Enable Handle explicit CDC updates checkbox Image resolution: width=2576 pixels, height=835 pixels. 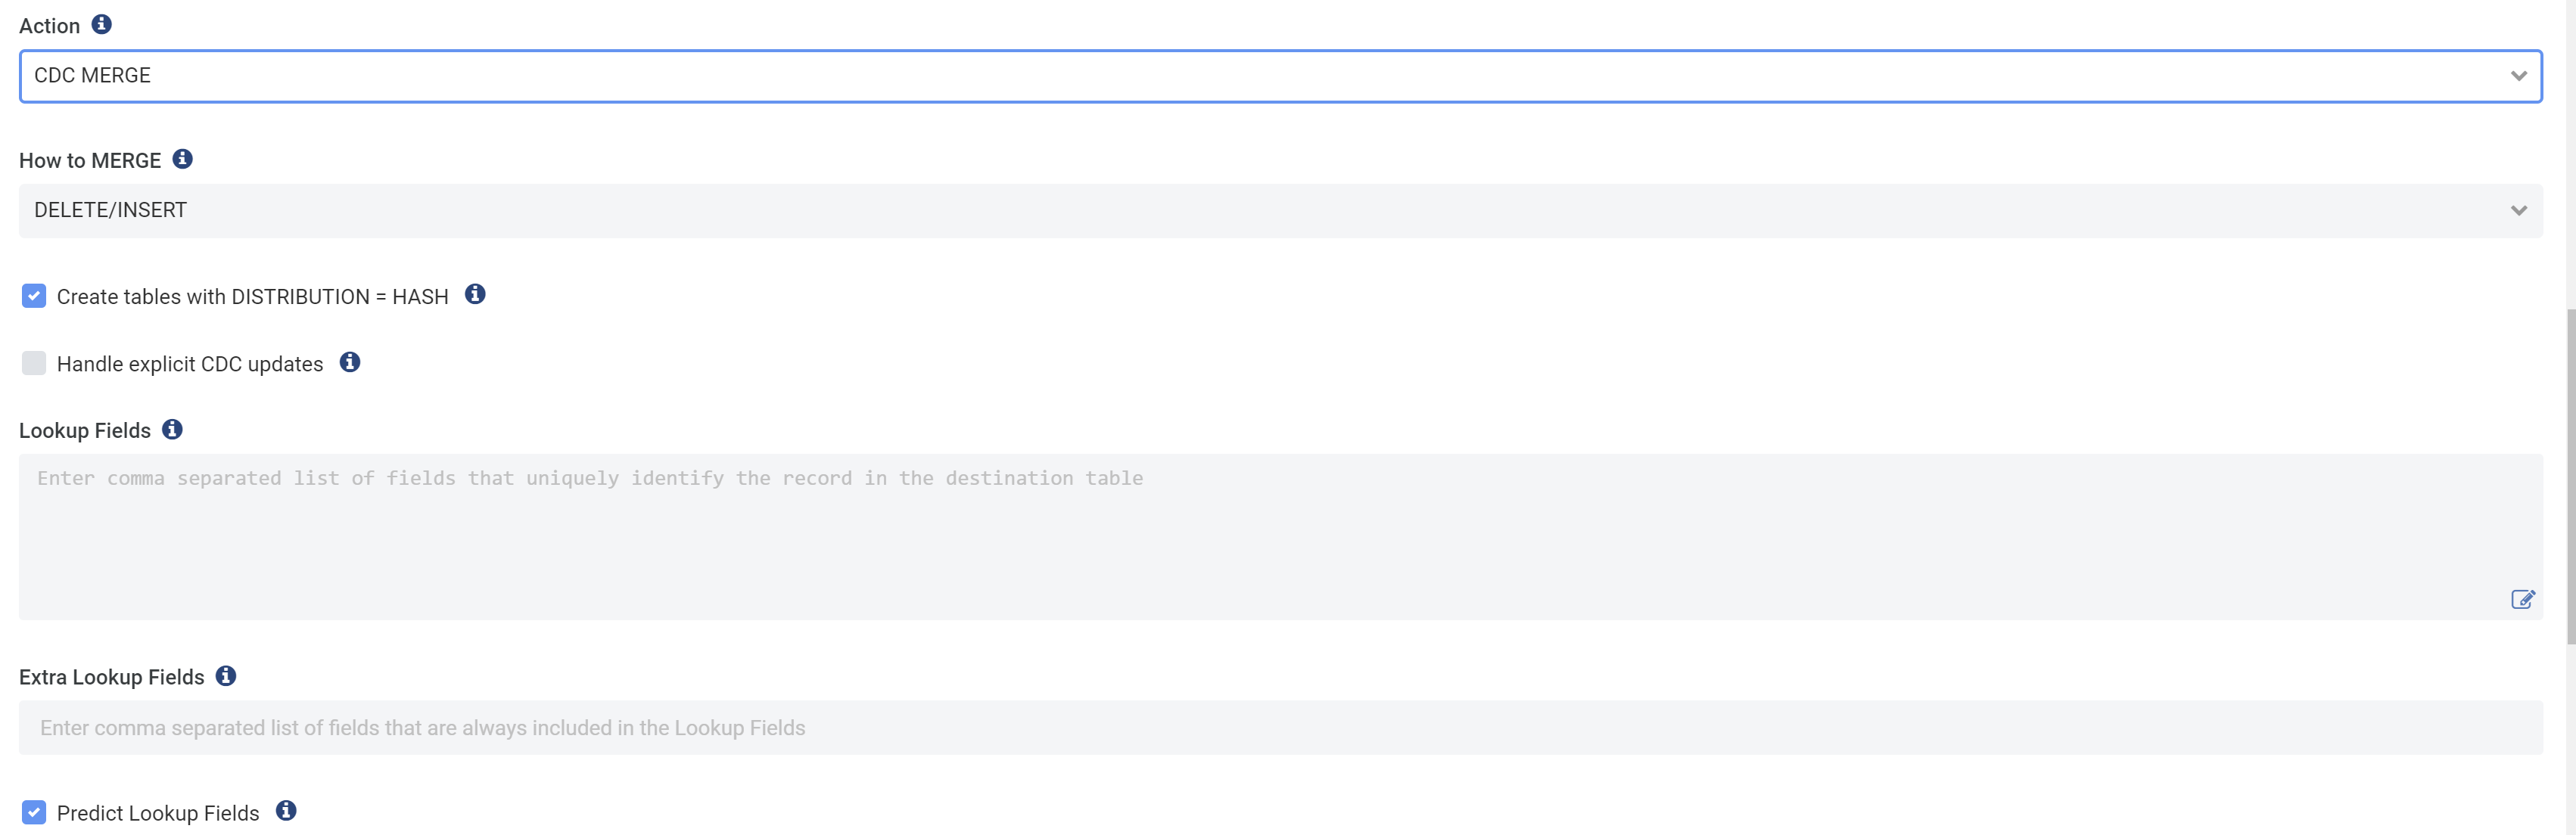(x=34, y=363)
